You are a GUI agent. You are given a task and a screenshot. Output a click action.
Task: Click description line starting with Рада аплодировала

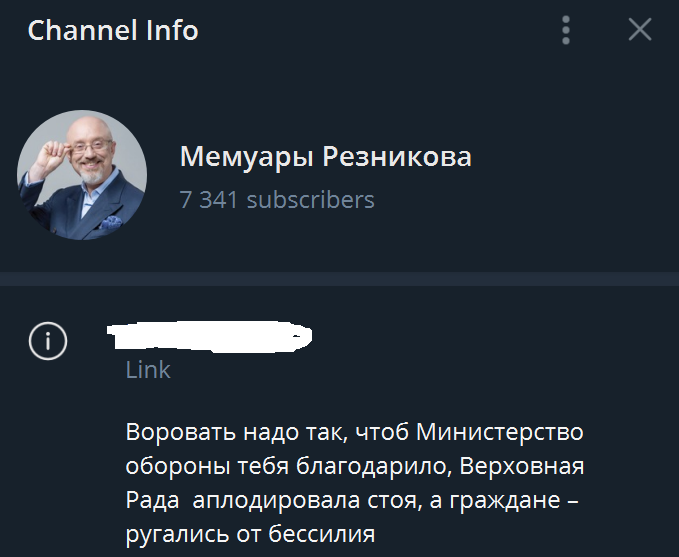coord(352,500)
